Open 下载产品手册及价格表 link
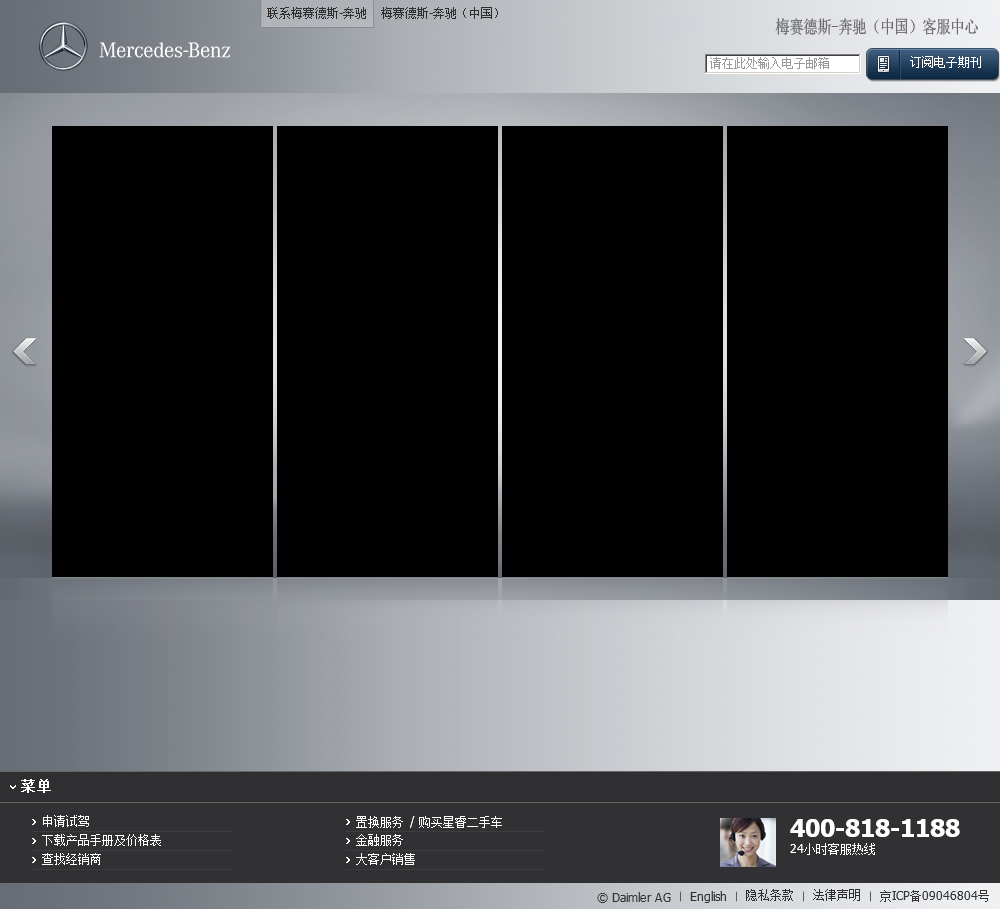 (101, 840)
